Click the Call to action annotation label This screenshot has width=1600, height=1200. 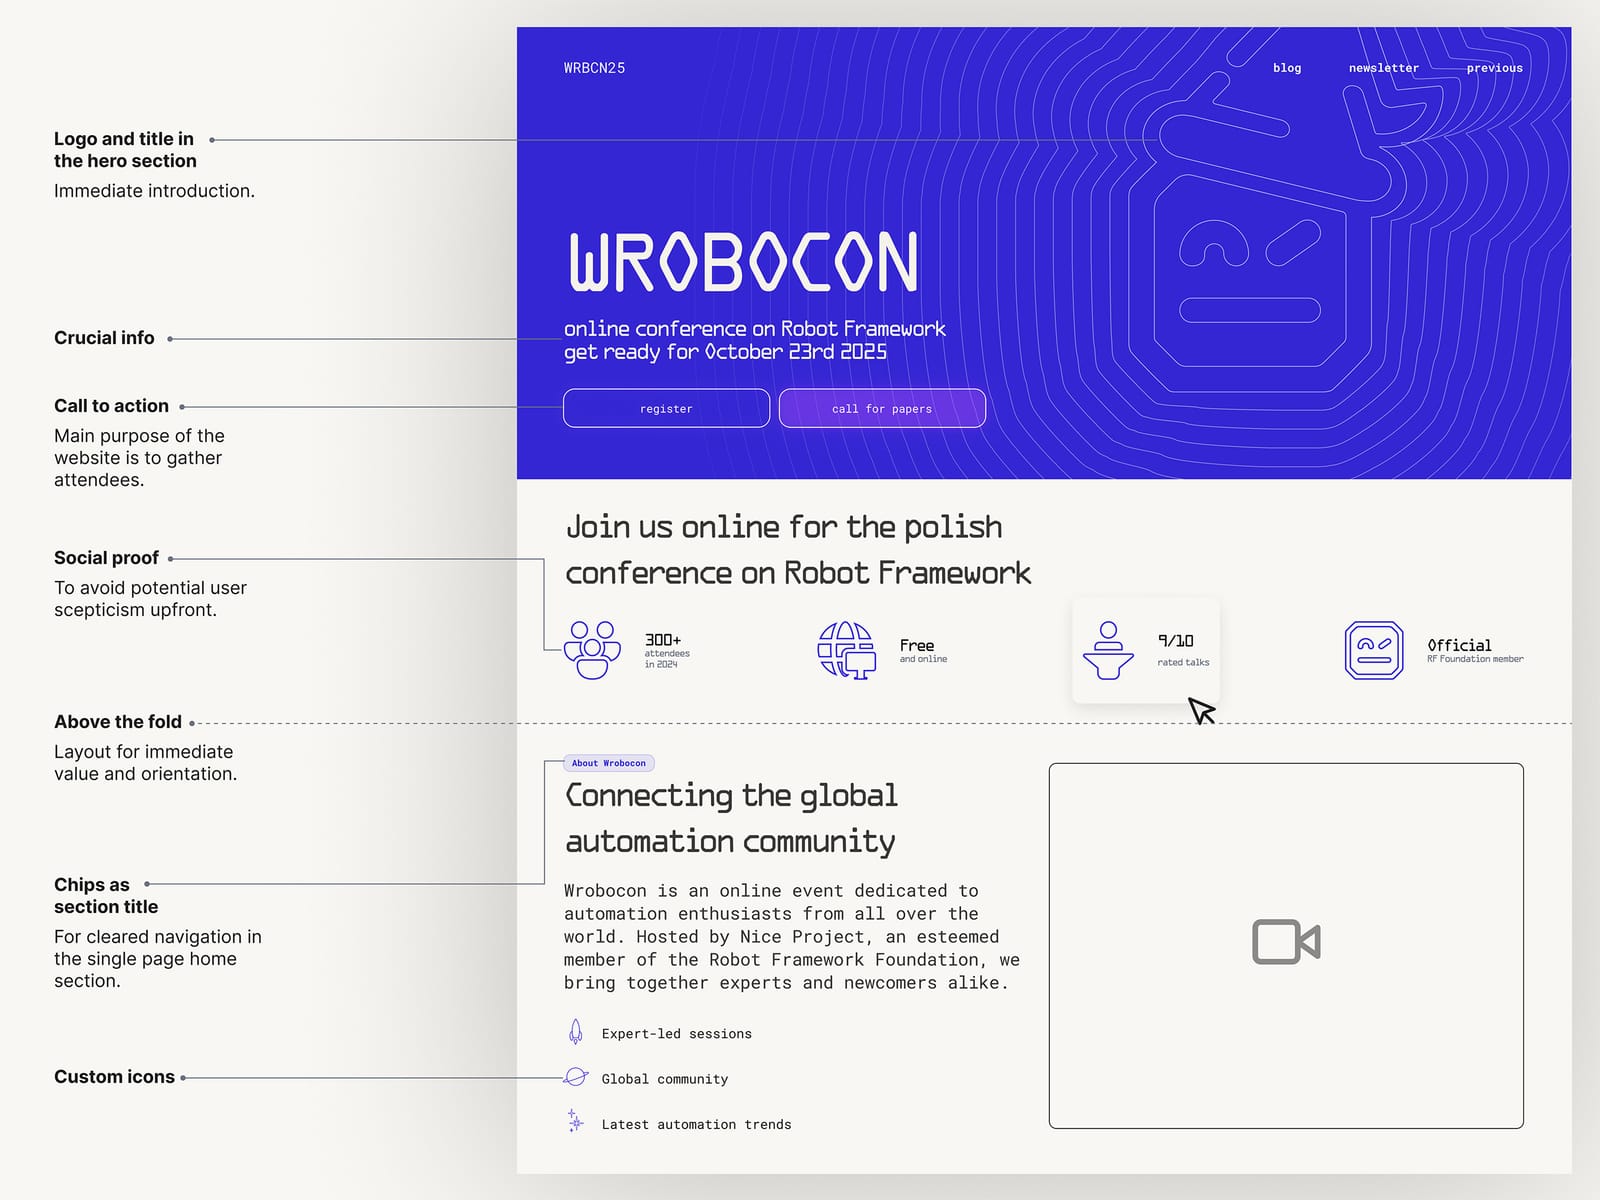[111, 406]
